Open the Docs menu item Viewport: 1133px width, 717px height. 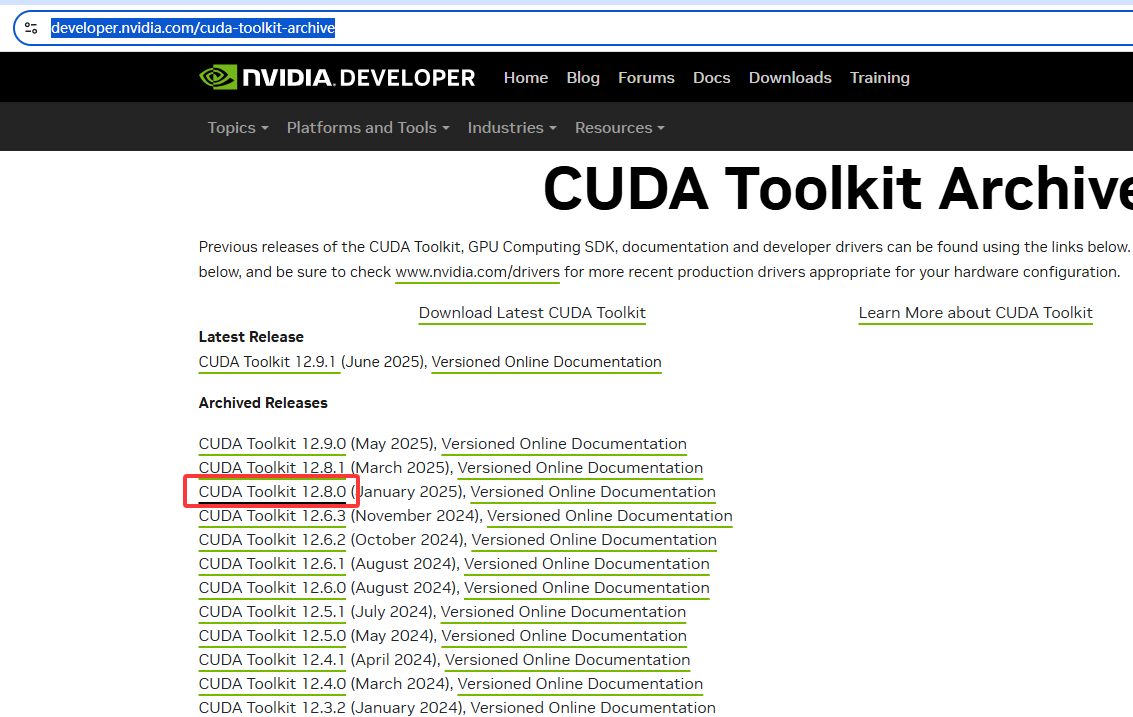(712, 77)
